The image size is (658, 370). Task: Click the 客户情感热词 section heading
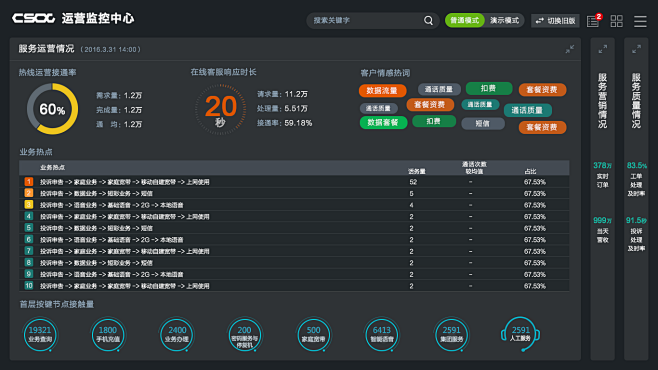[x=385, y=73]
